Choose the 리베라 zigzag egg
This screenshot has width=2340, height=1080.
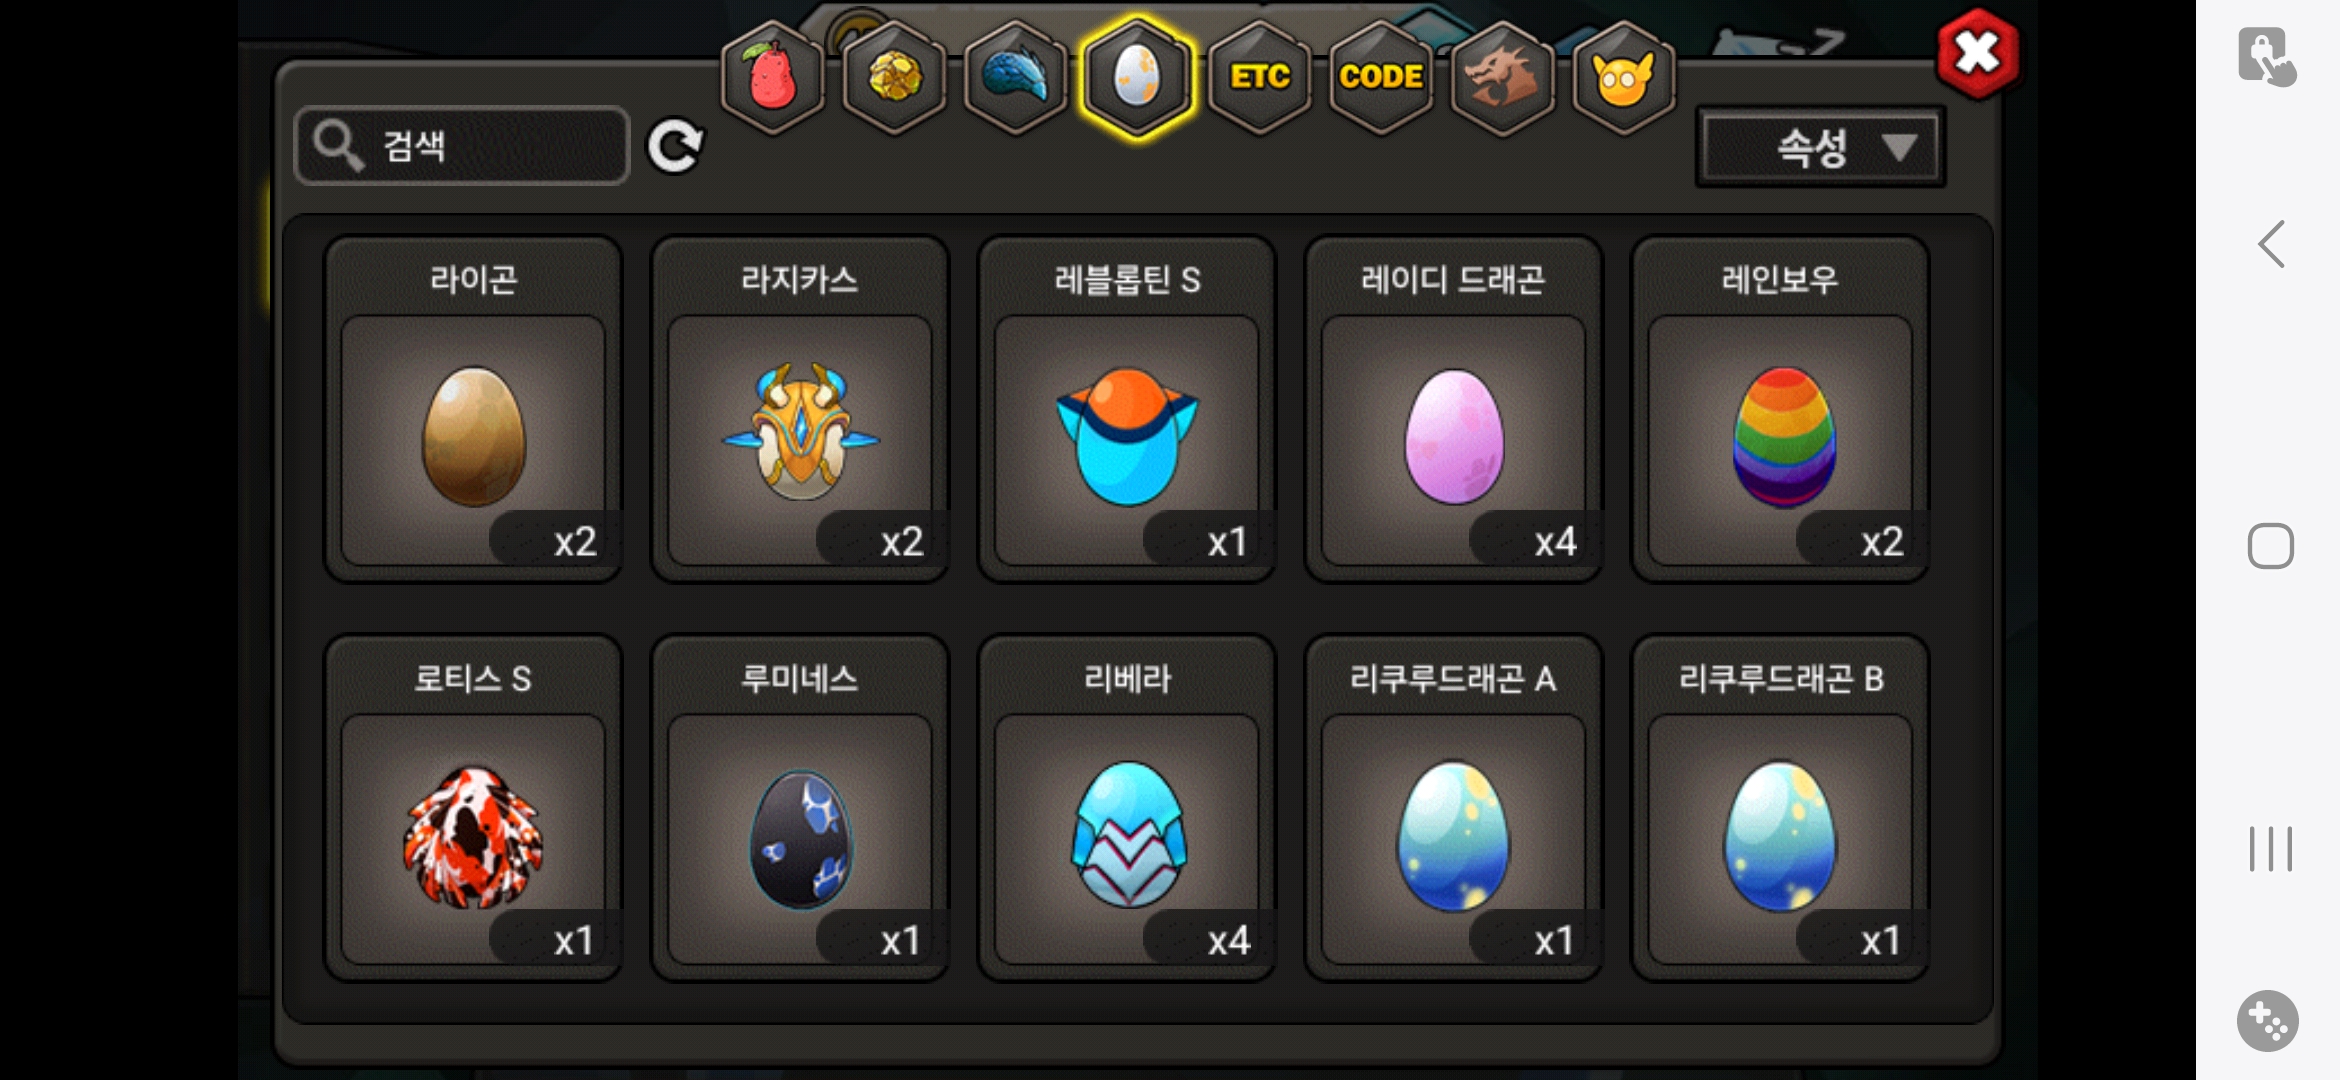point(1127,808)
